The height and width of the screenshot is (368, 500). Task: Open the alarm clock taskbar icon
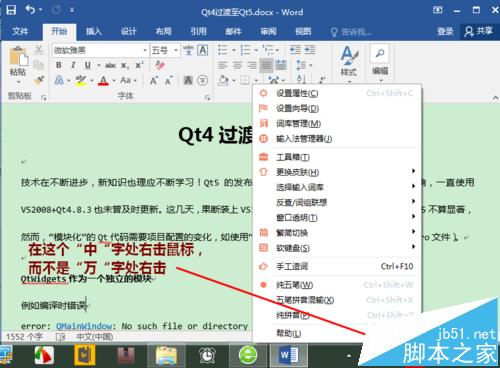[207, 355]
